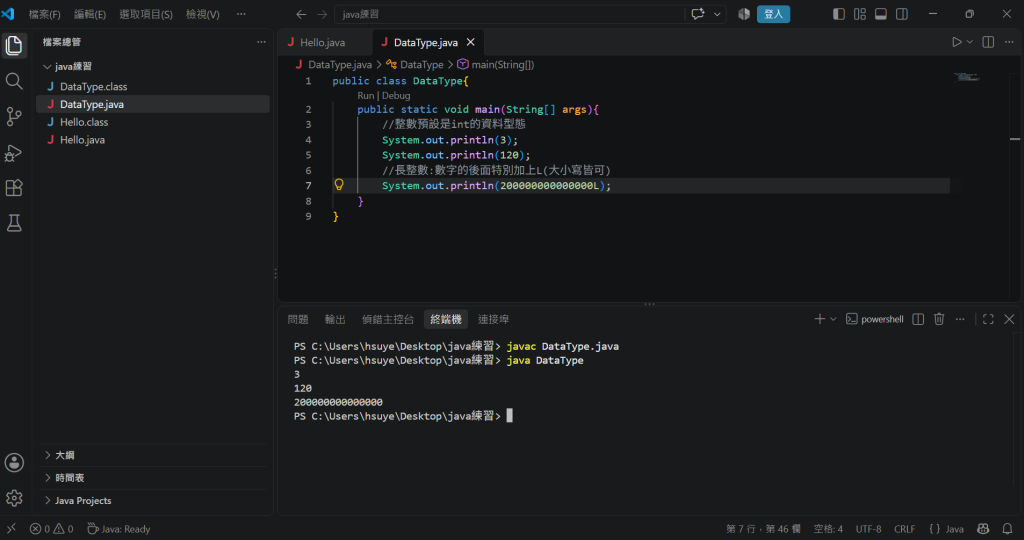Viewport: 1024px width, 540px height.
Task: Open the 編輯(E) menu
Action: (x=90, y=14)
